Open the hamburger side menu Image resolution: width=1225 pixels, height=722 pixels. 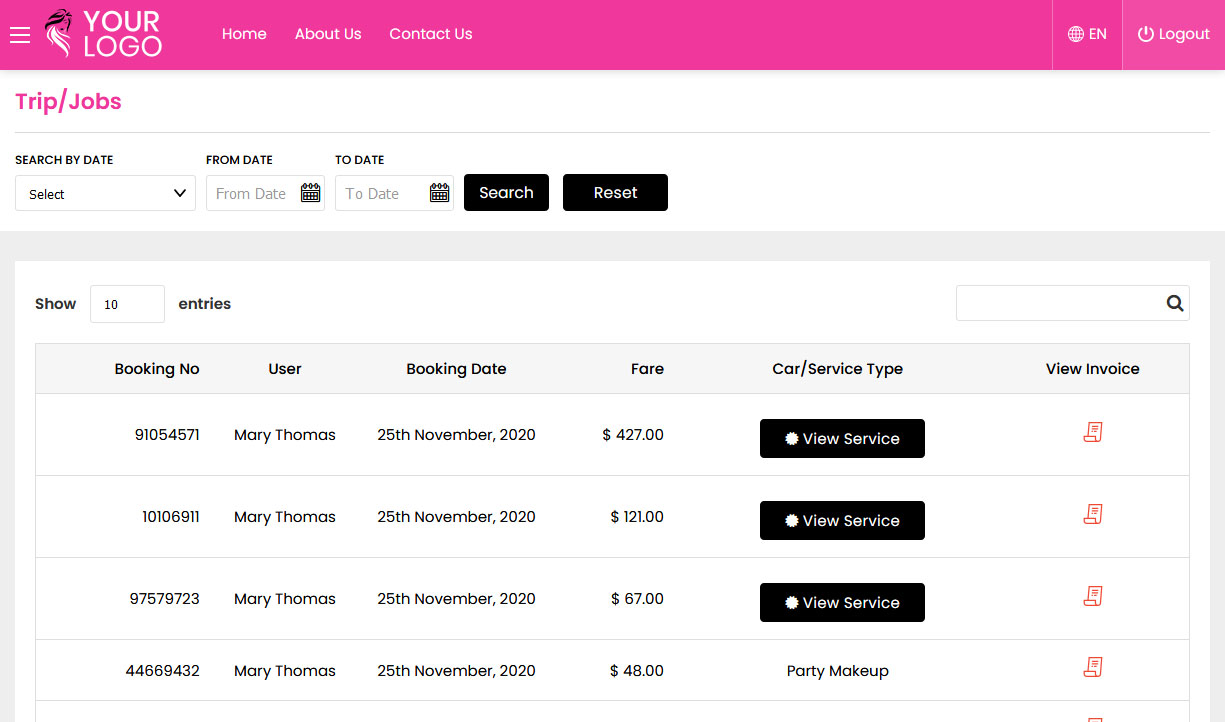20,35
